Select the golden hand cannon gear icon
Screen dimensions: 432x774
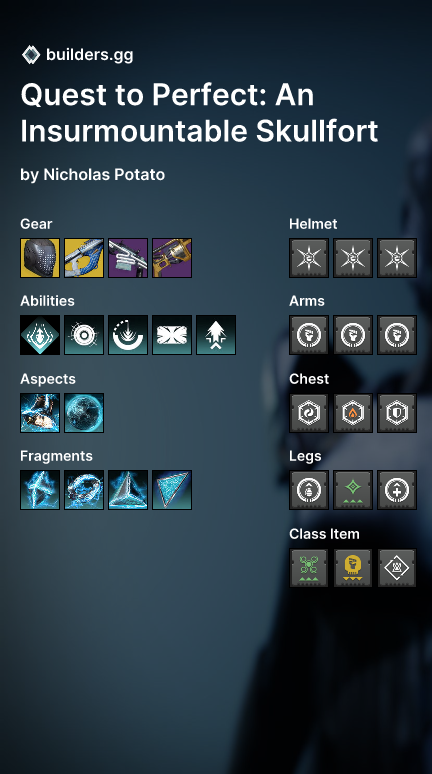click(172, 258)
